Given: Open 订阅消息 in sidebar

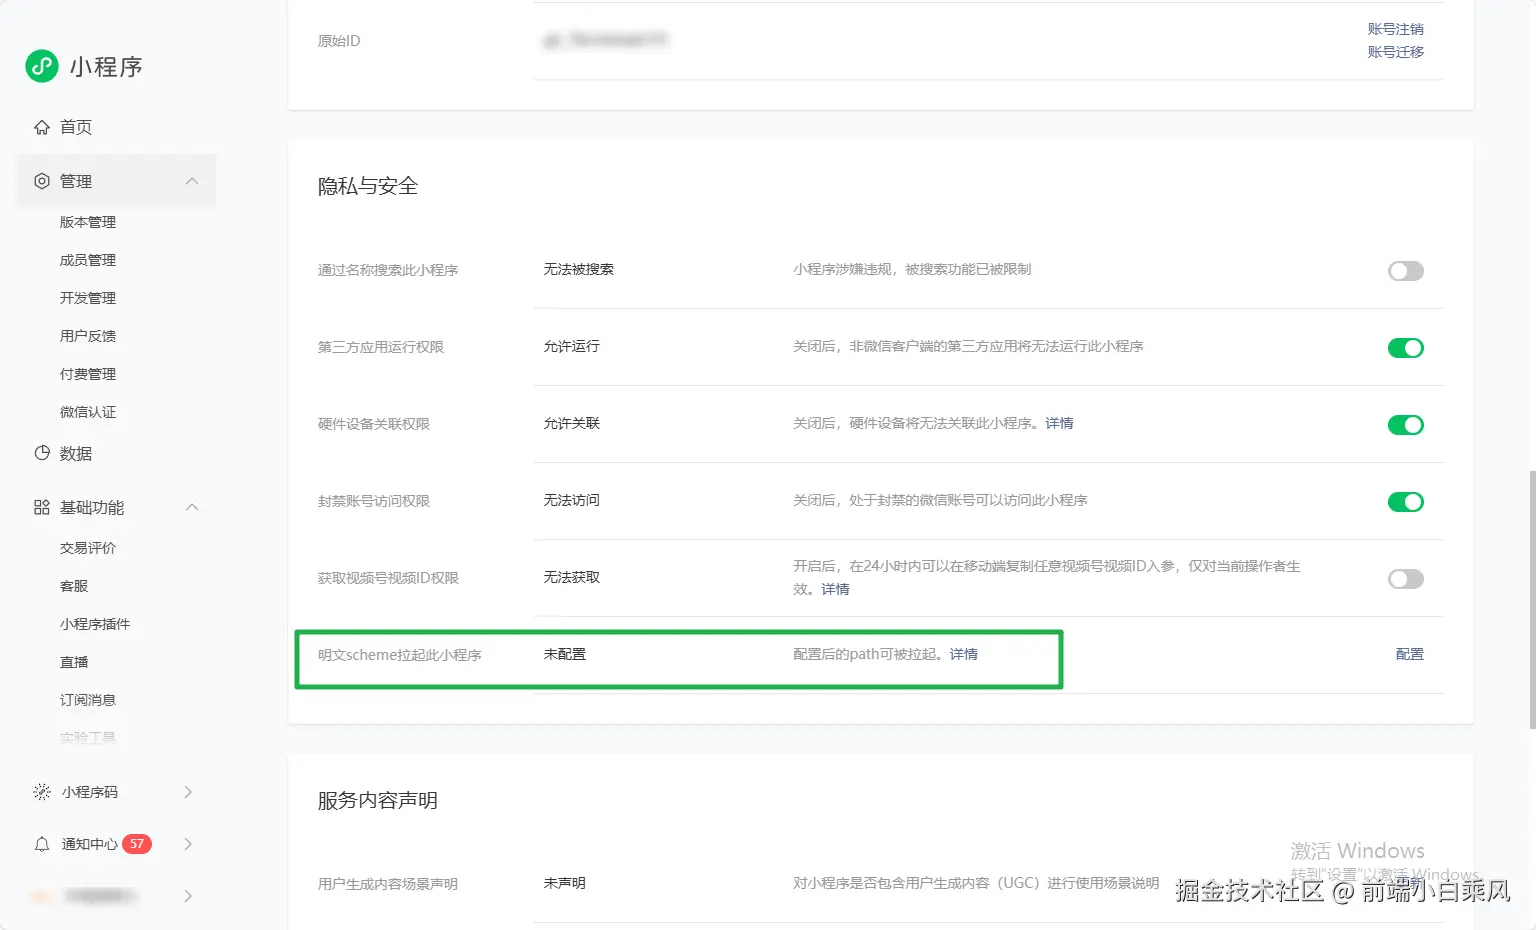Looking at the screenshot, I should tap(88, 700).
